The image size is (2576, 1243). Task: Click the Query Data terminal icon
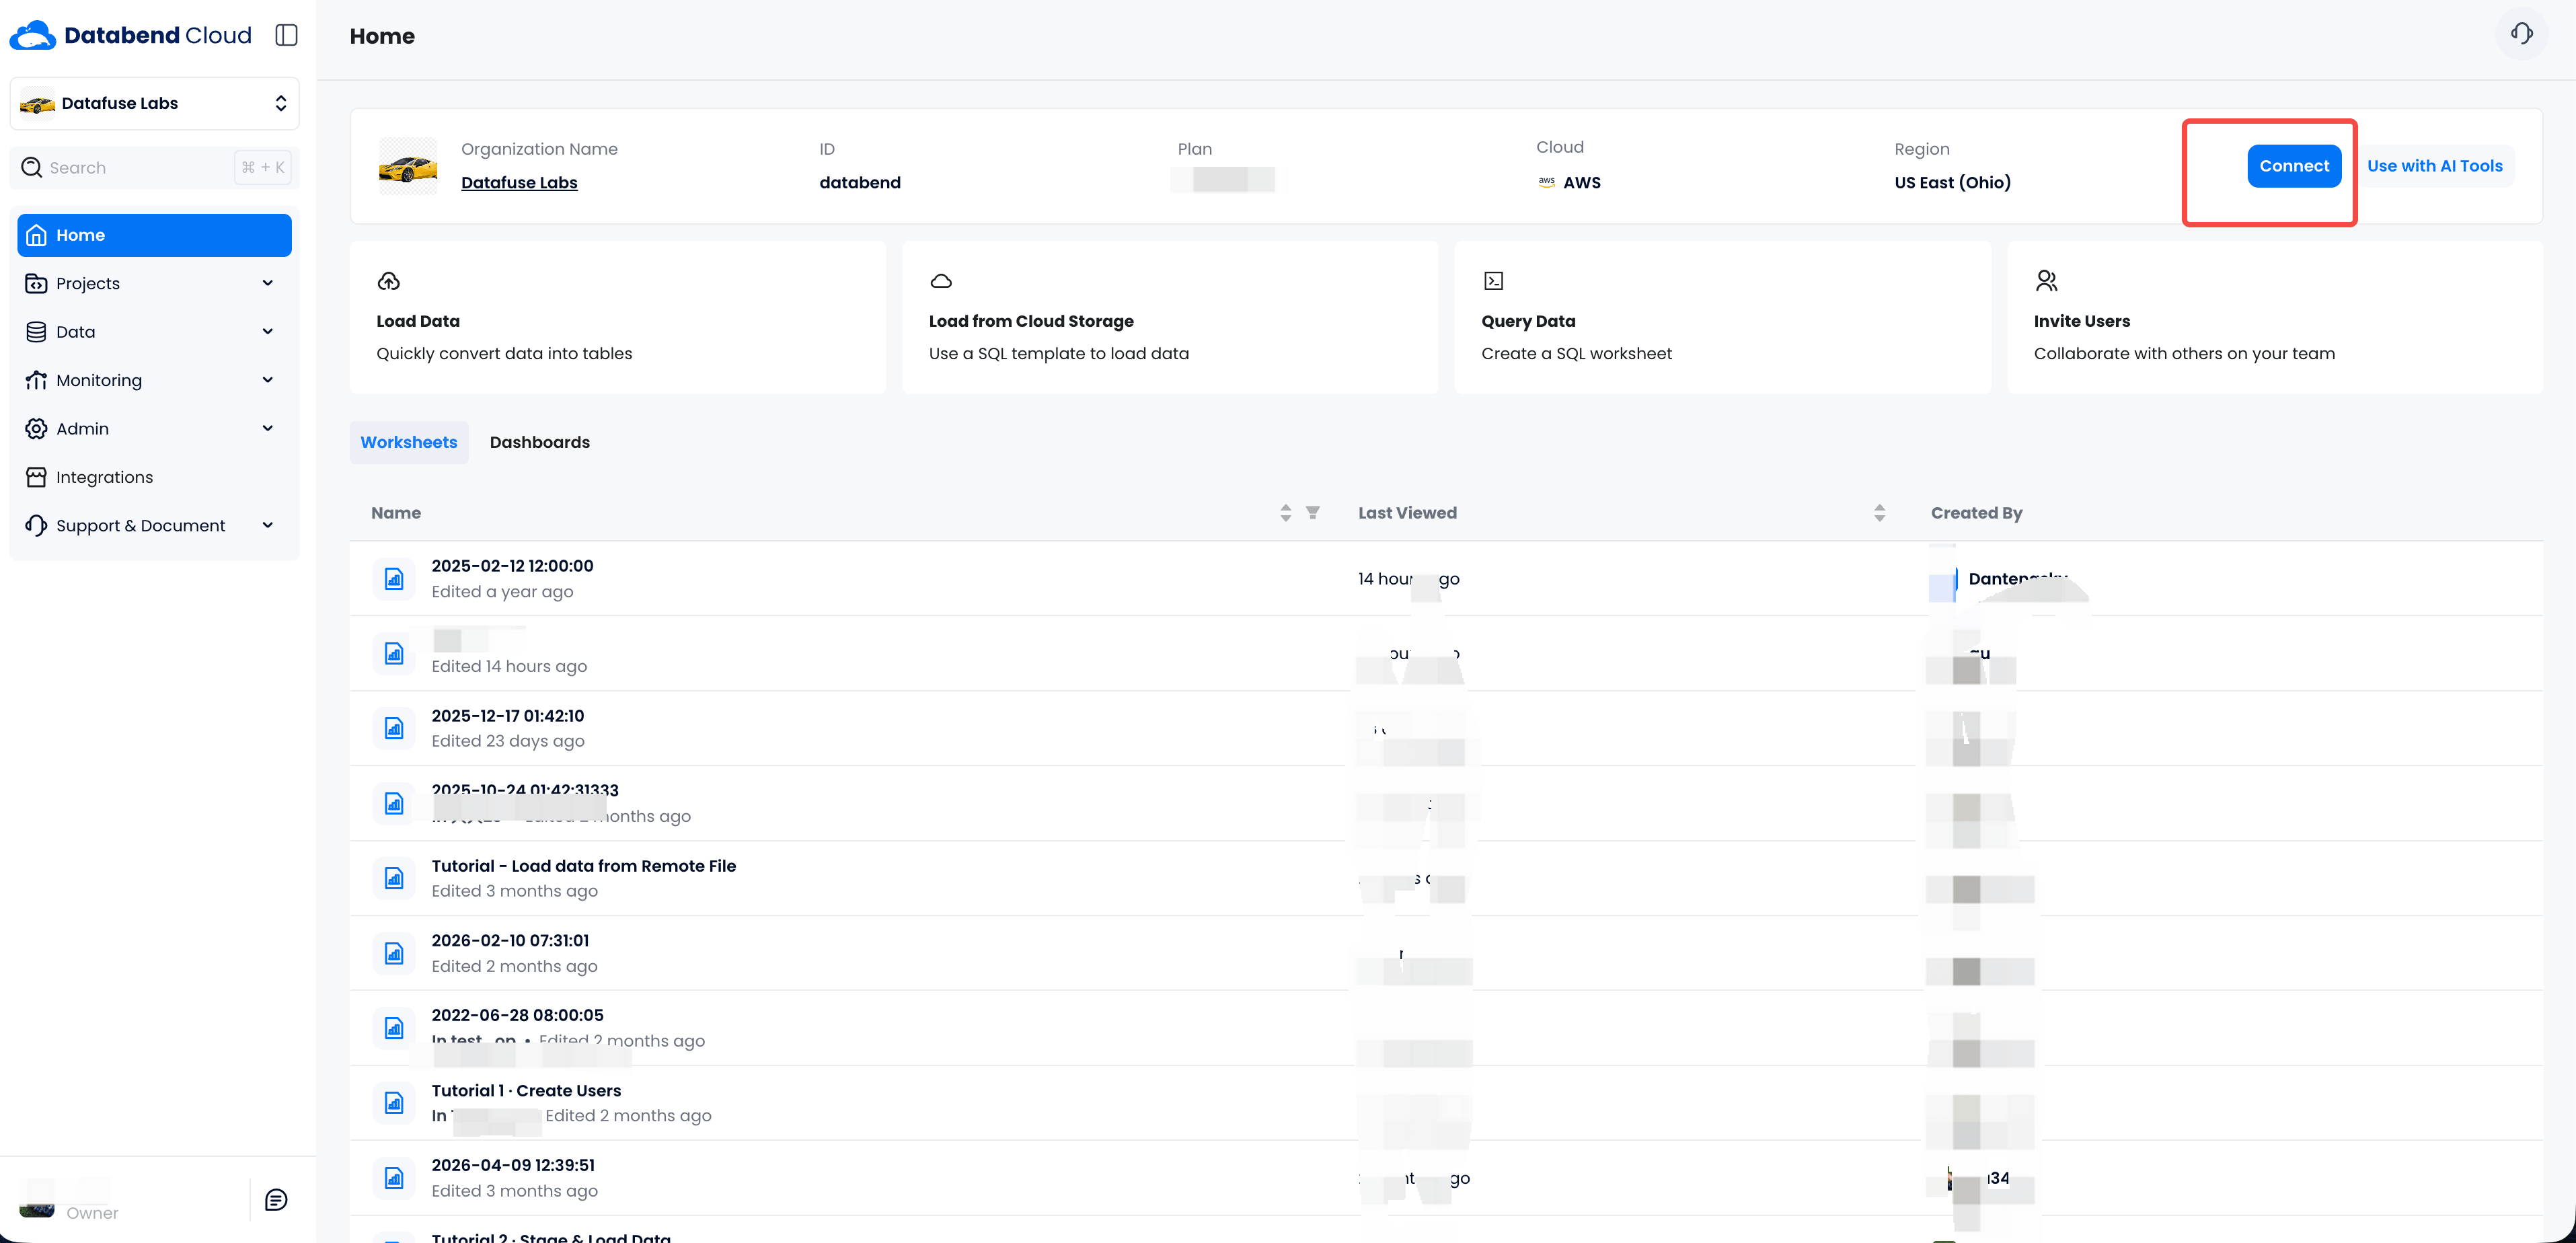tap(1493, 281)
